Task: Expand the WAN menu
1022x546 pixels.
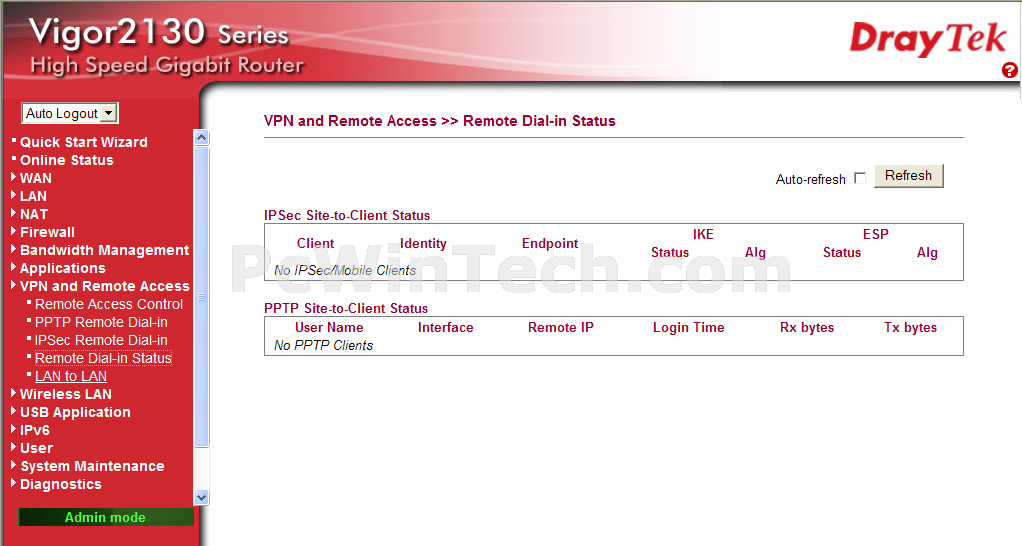Action: click(35, 178)
